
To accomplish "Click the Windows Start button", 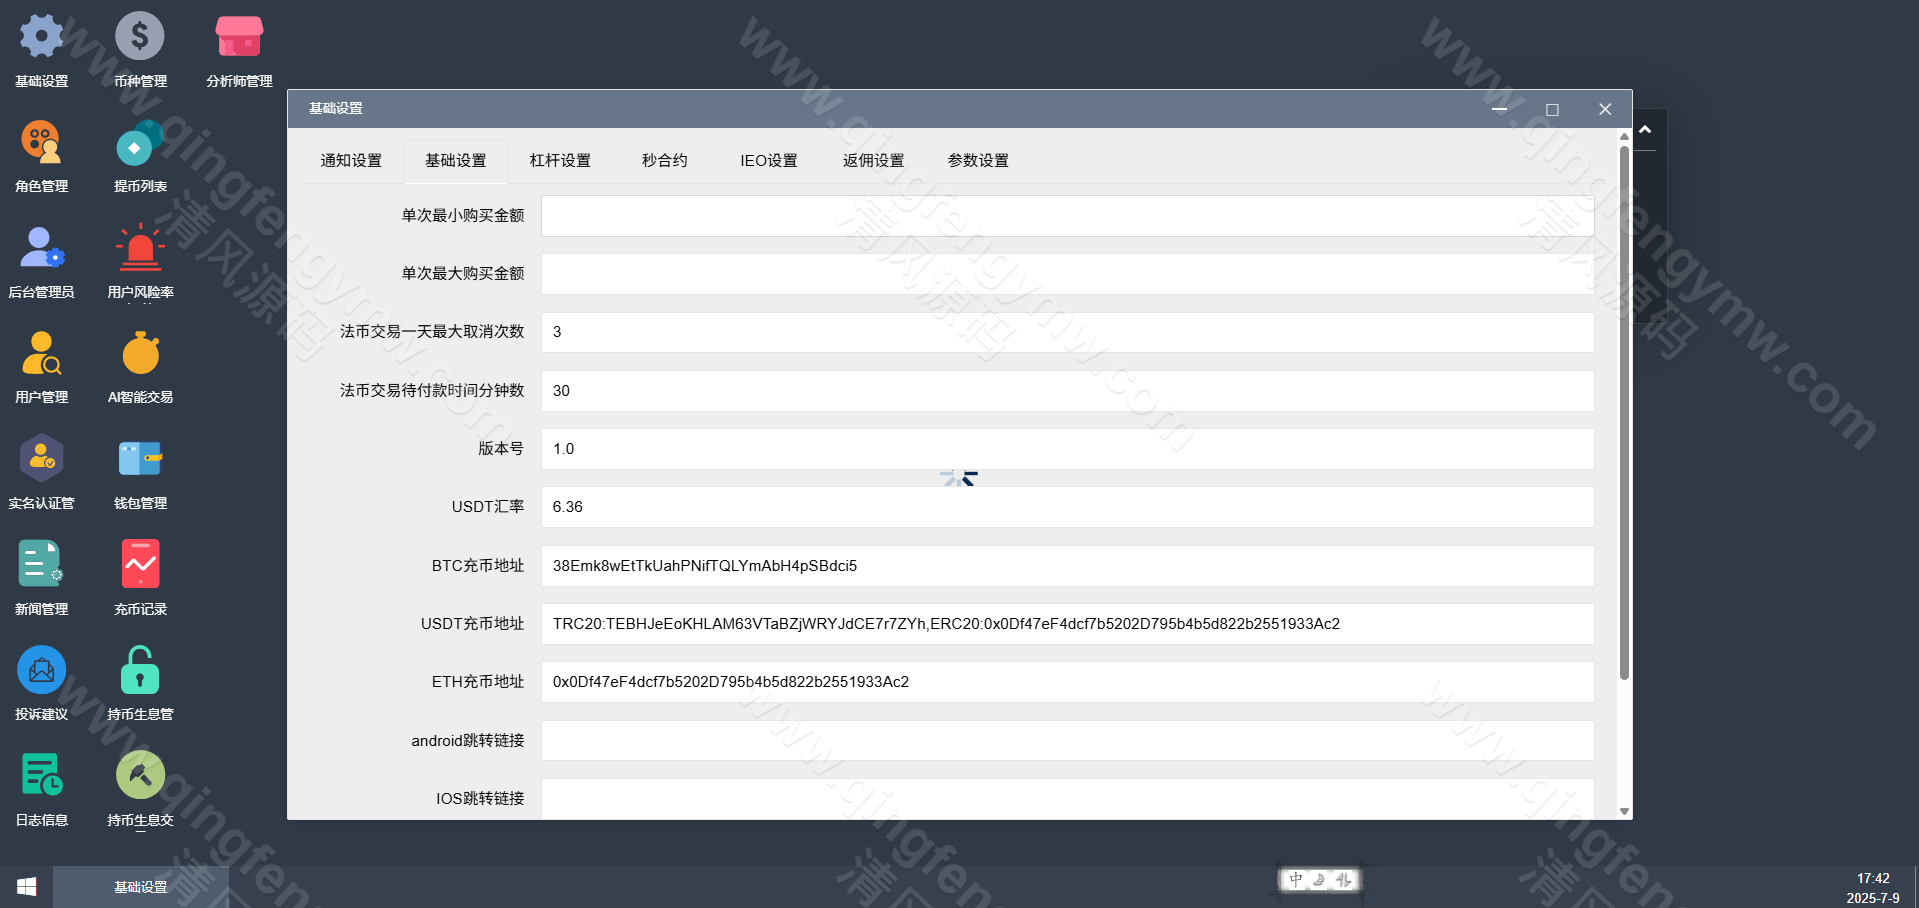I will [27, 887].
